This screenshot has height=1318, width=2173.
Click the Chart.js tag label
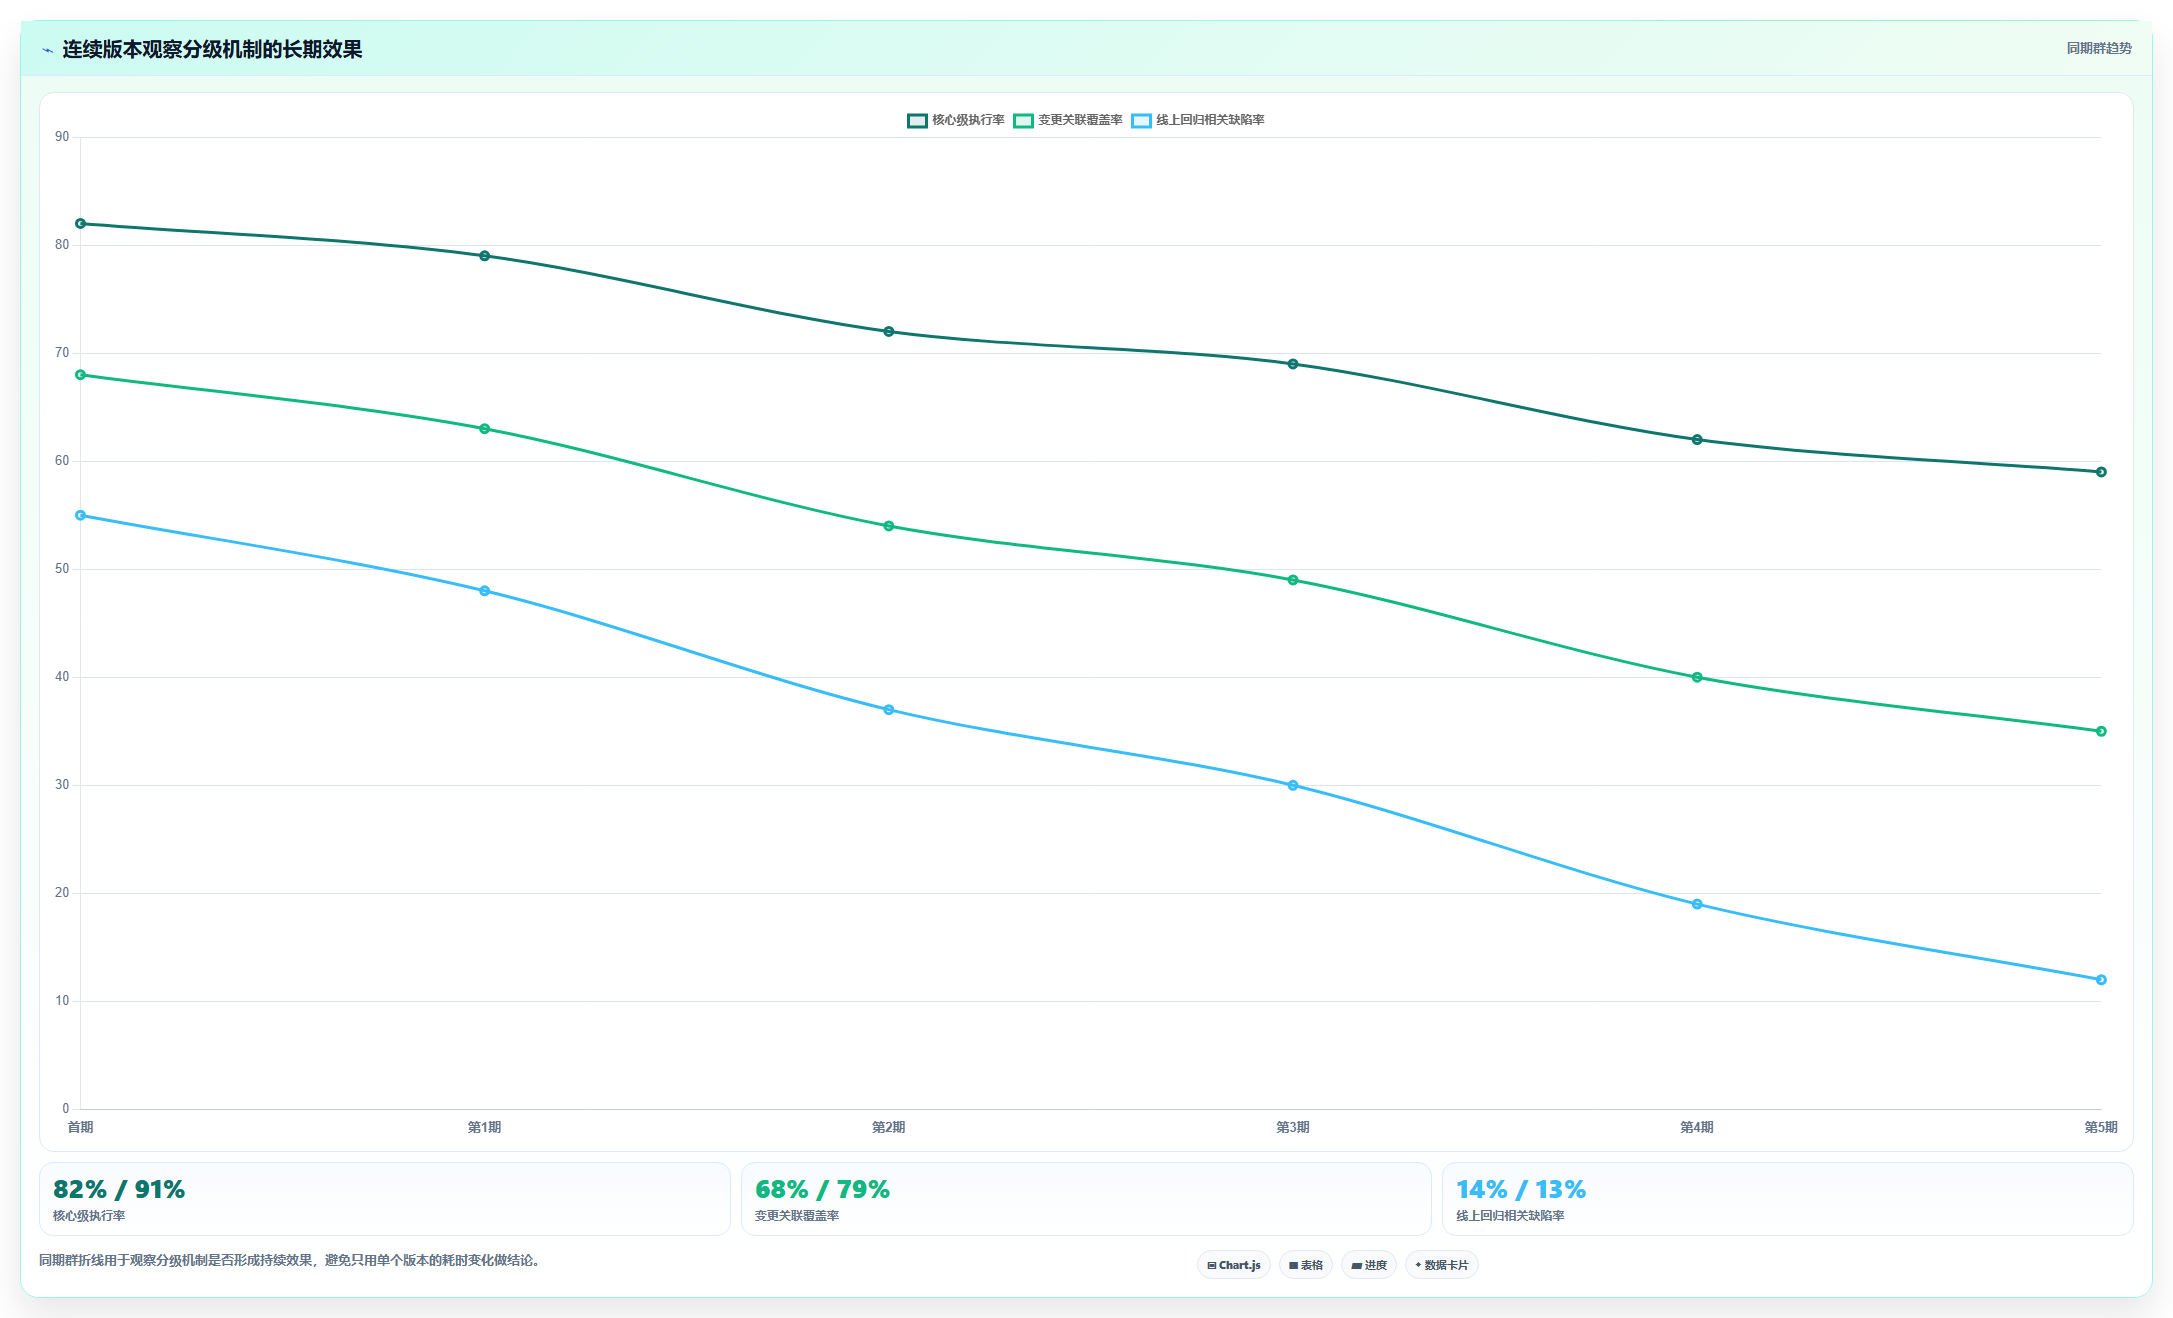click(1240, 1265)
